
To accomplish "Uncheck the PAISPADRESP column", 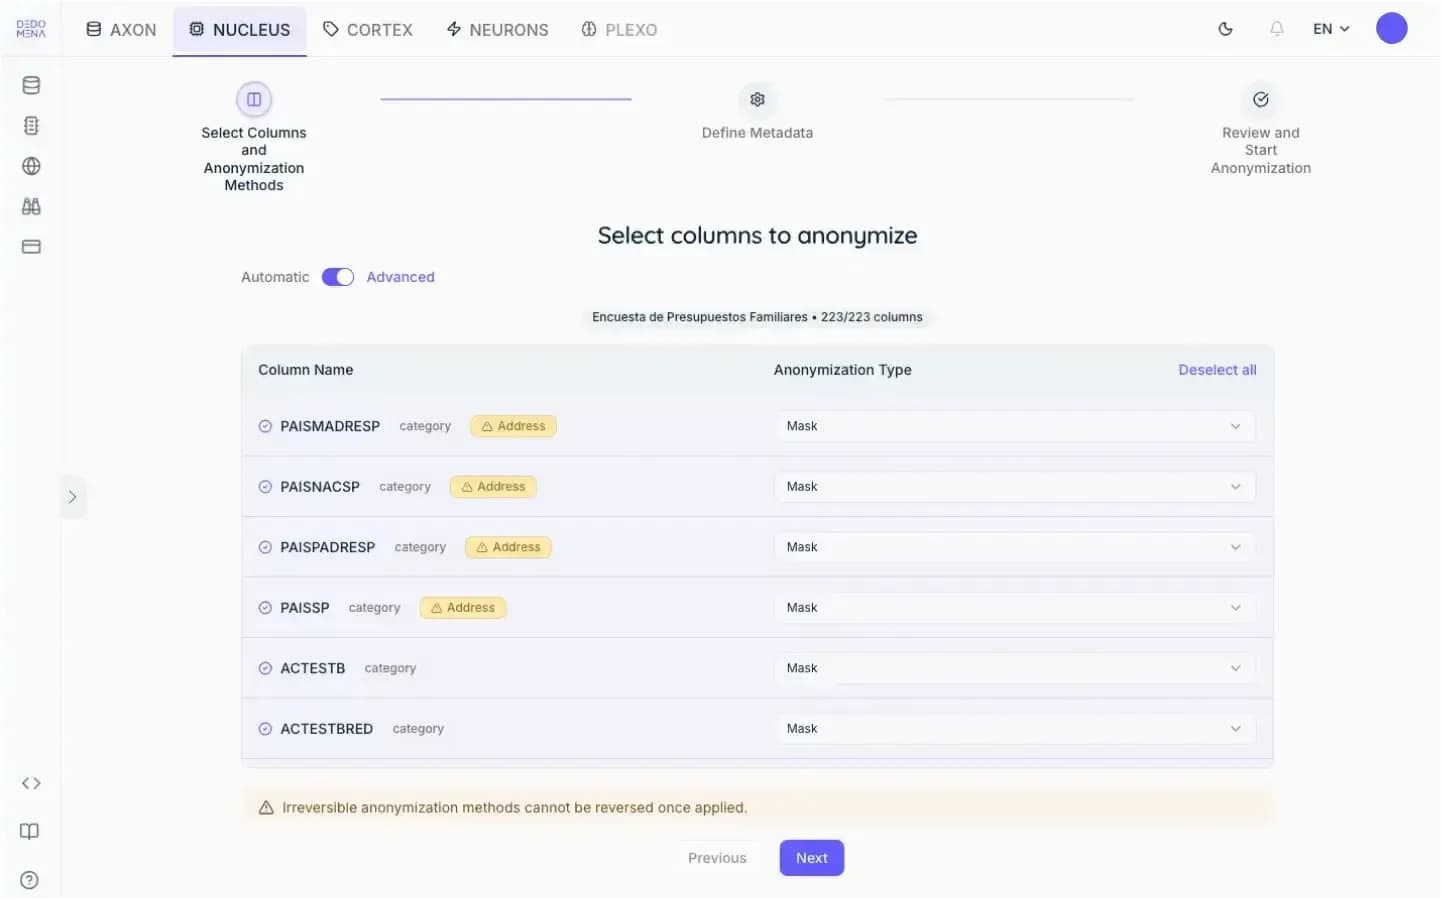I will [265, 548].
